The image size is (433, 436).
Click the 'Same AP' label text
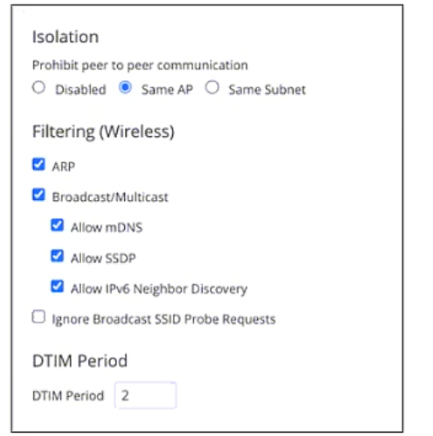point(167,90)
